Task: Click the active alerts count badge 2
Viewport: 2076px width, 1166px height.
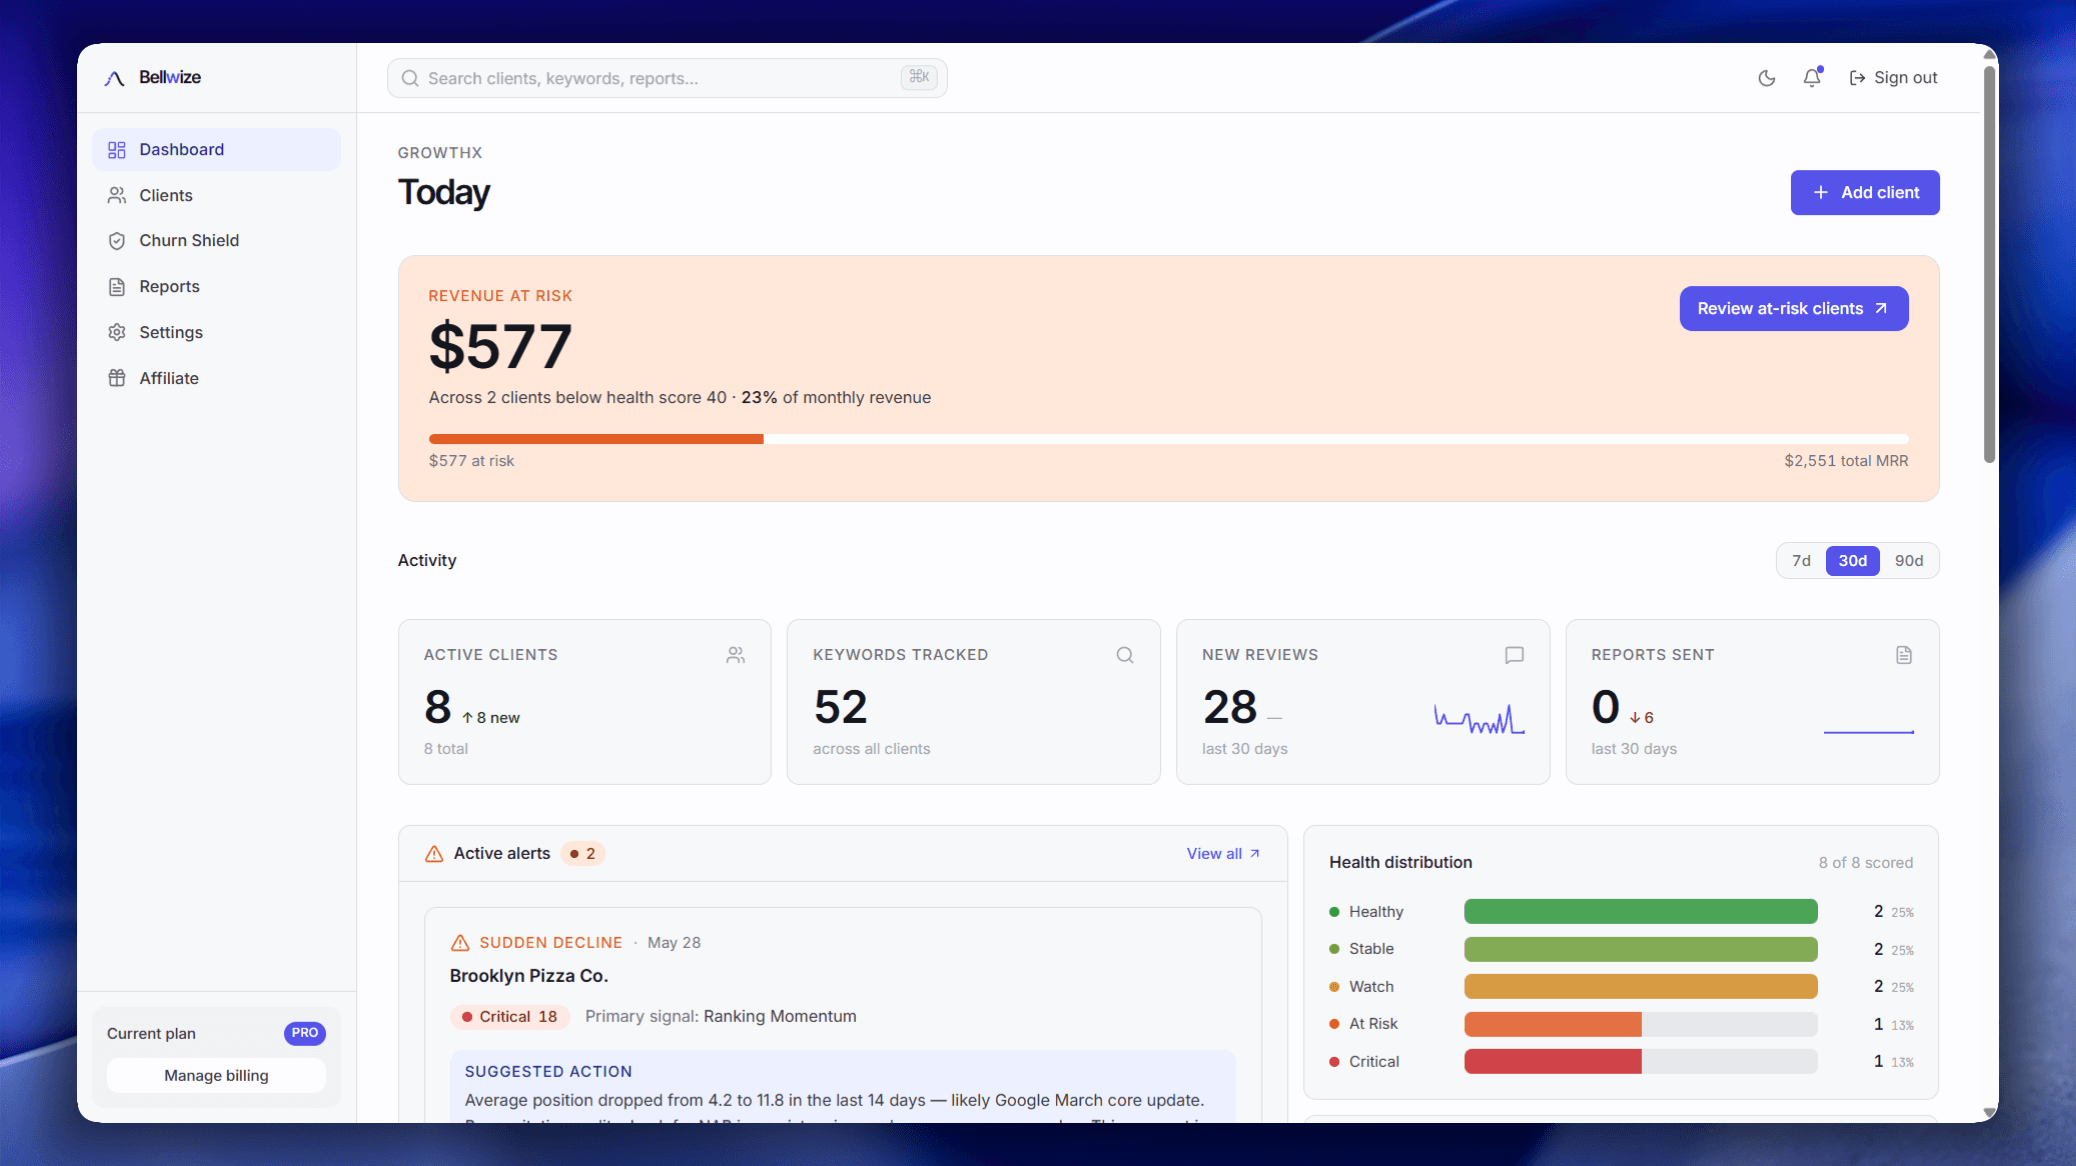Action: (x=583, y=854)
